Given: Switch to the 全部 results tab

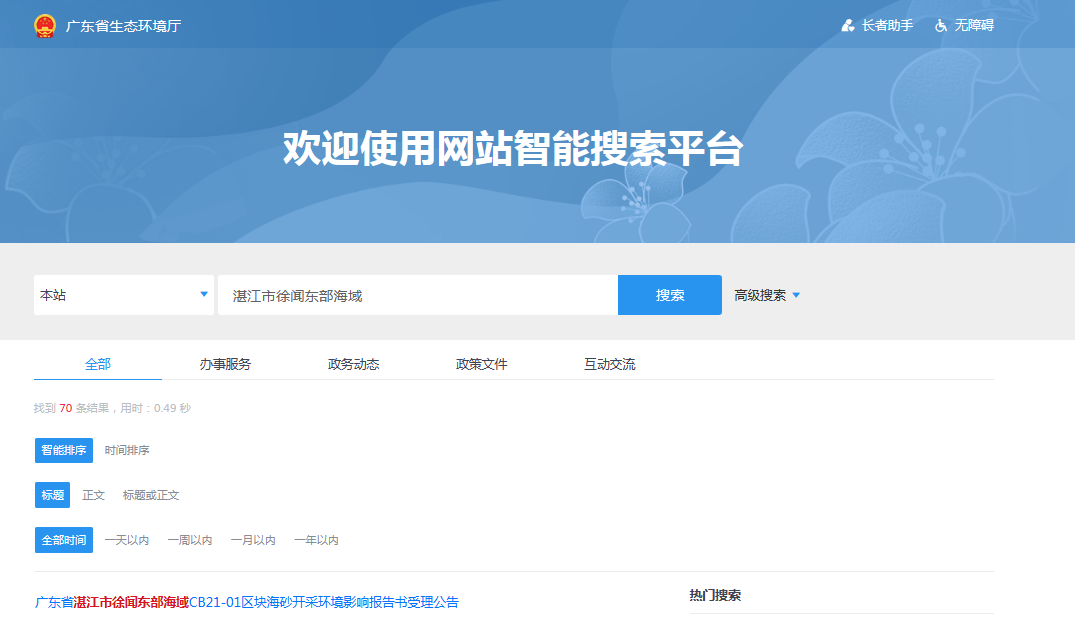Looking at the screenshot, I should [98, 364].
